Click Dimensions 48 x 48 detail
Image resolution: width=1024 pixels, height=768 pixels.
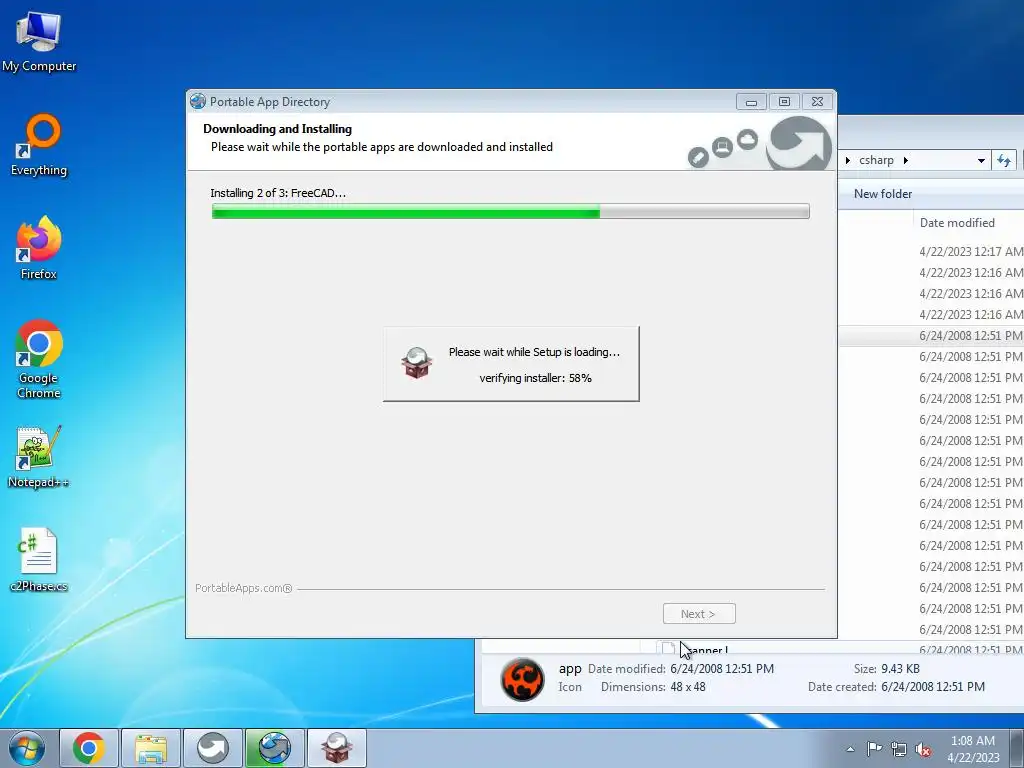(x=652, y=687)
